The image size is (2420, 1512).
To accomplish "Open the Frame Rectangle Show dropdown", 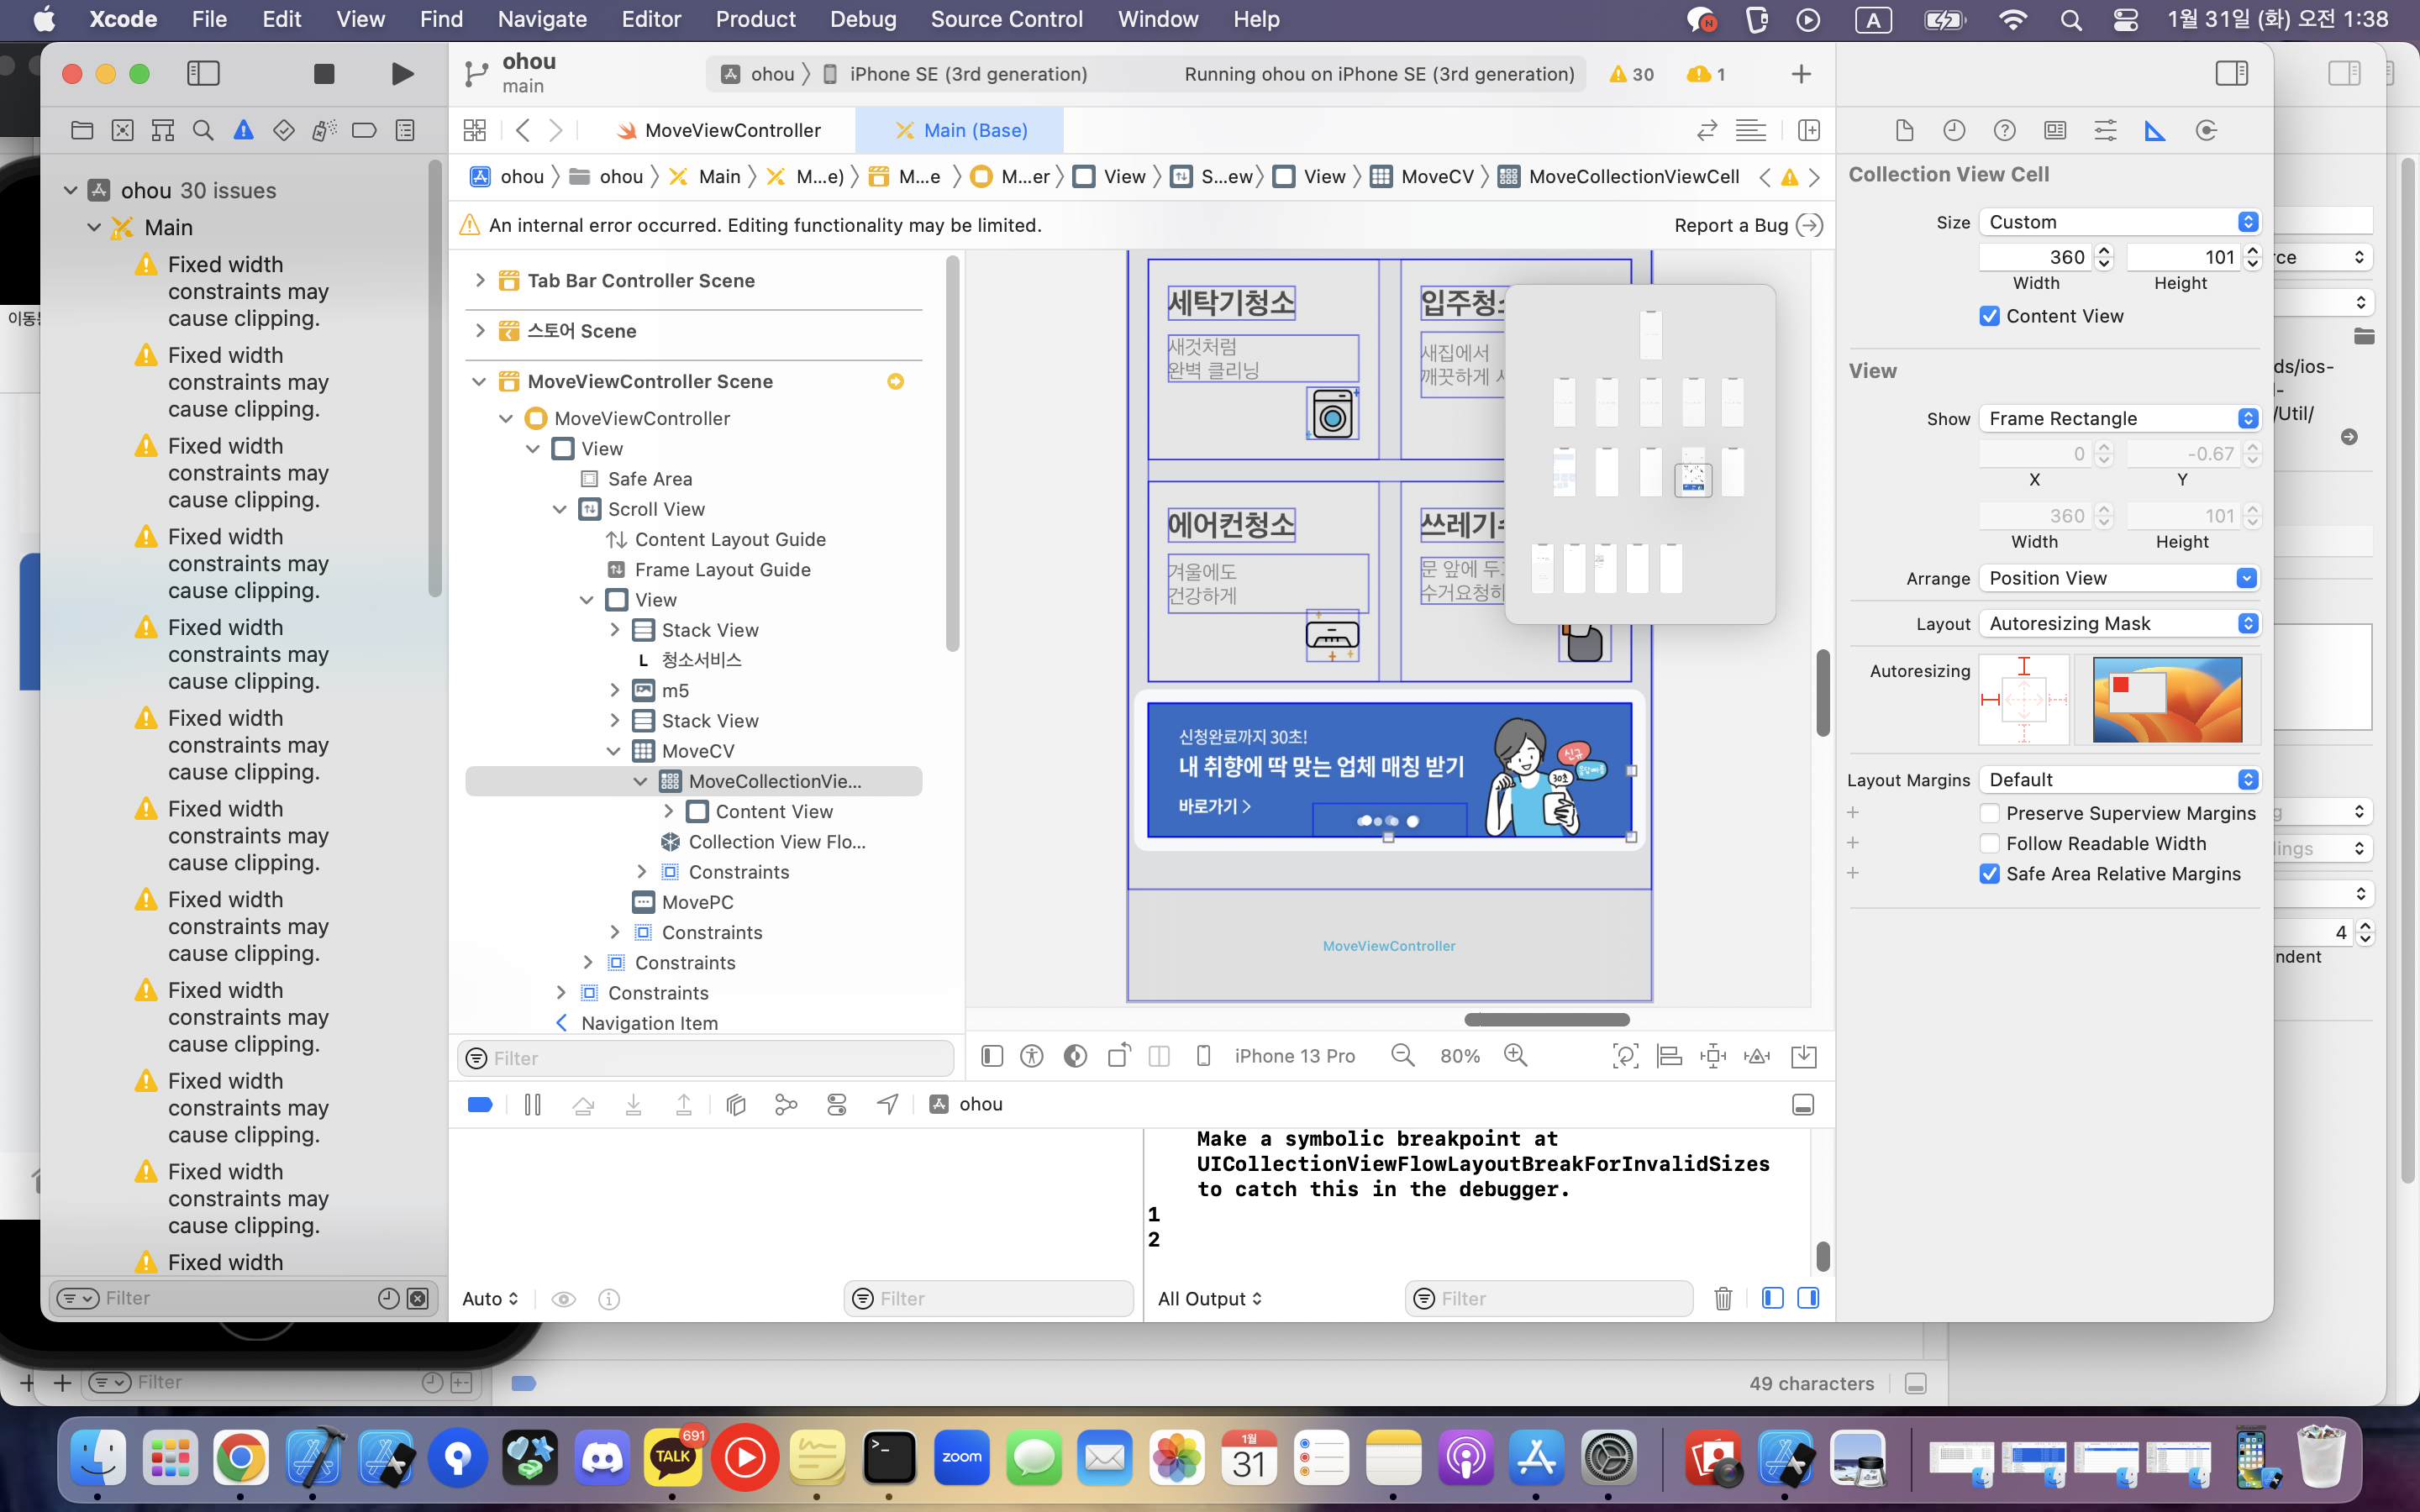I will 2119,418.
